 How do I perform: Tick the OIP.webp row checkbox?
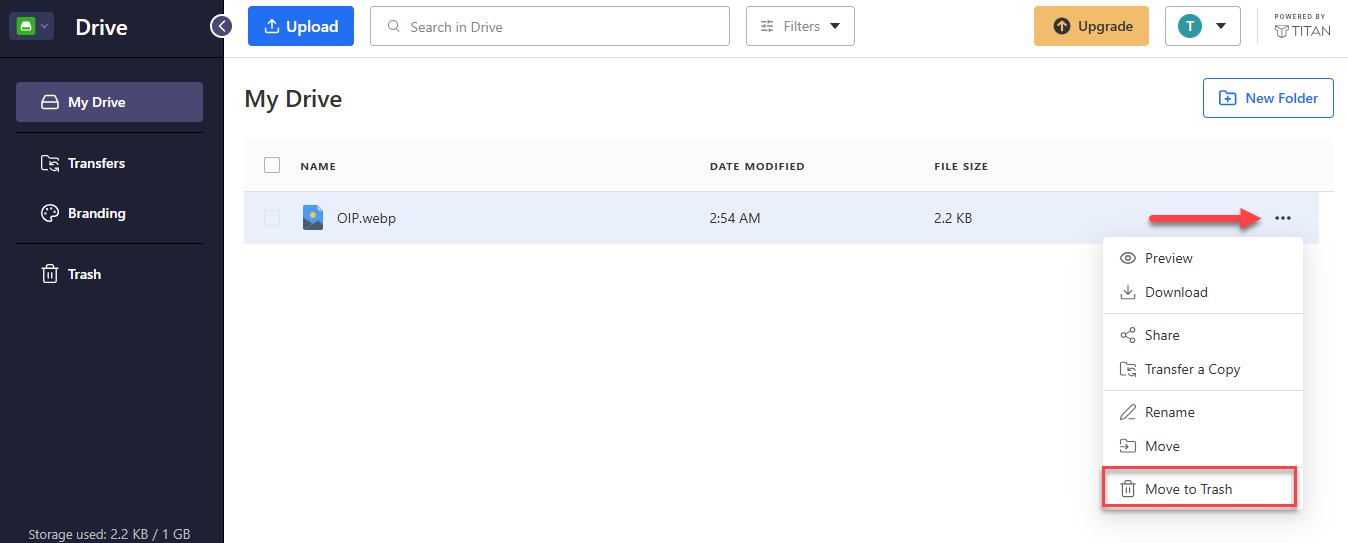tap(272, 218)
